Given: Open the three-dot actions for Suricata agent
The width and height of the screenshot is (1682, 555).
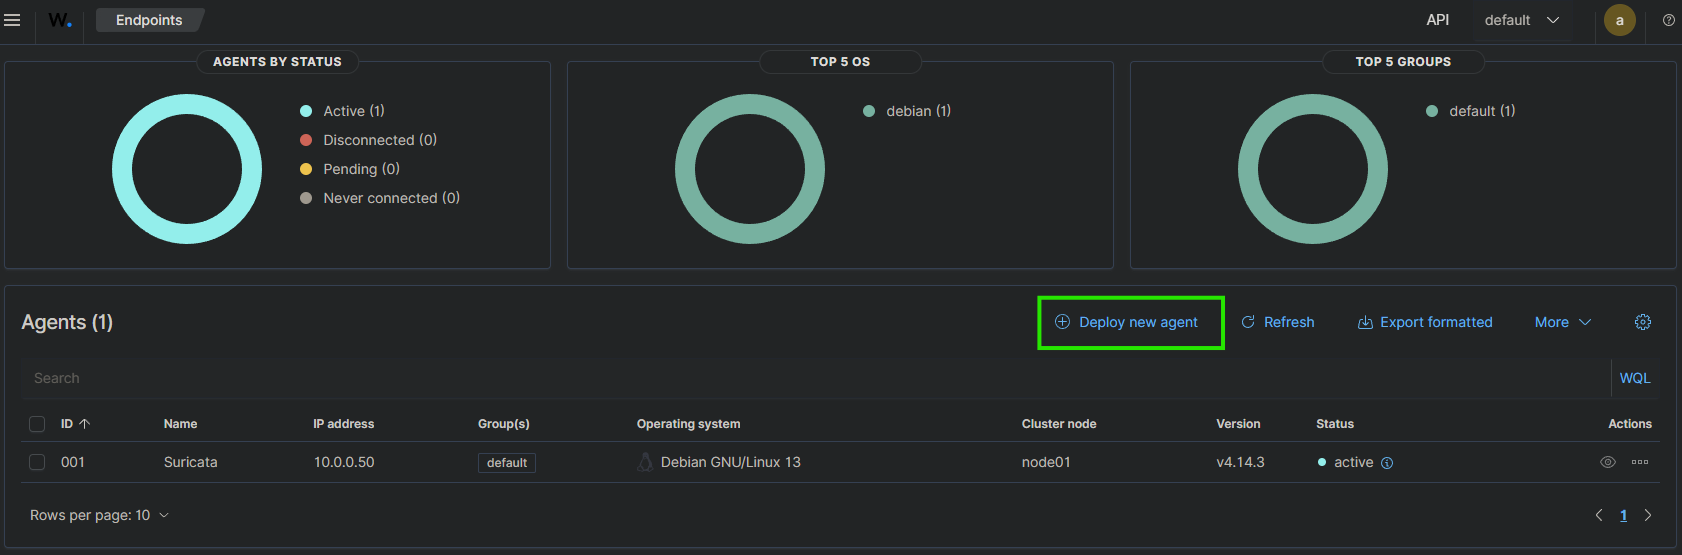Looking at the screenshot, I should pos(1639,462).
